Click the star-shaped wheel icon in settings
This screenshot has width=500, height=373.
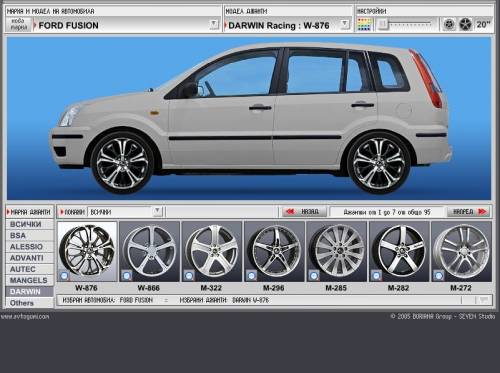point(465,24)
